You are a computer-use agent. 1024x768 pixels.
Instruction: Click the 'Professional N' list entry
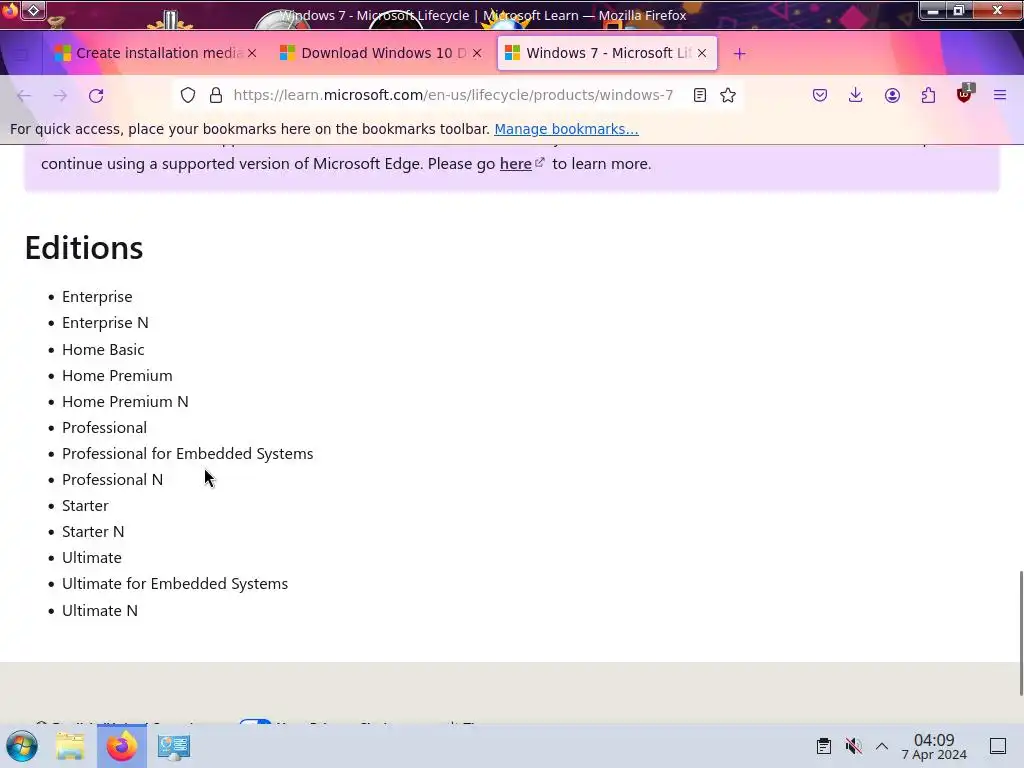tap(112, 480)
